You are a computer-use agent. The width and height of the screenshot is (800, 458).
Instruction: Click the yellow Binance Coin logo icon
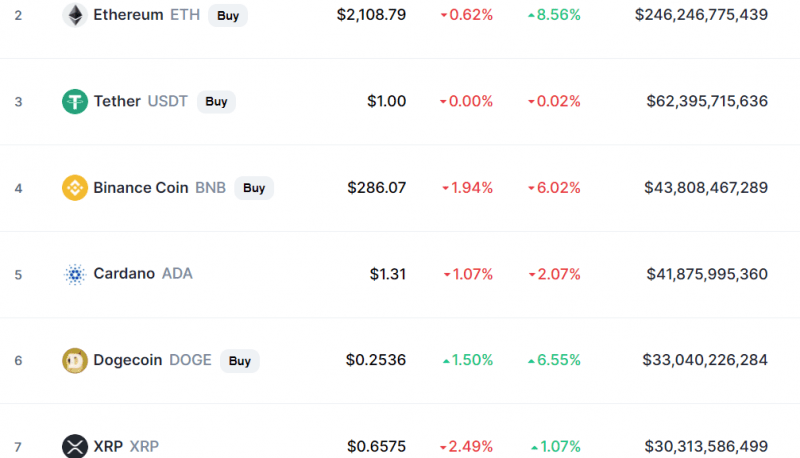pos(75,188)
